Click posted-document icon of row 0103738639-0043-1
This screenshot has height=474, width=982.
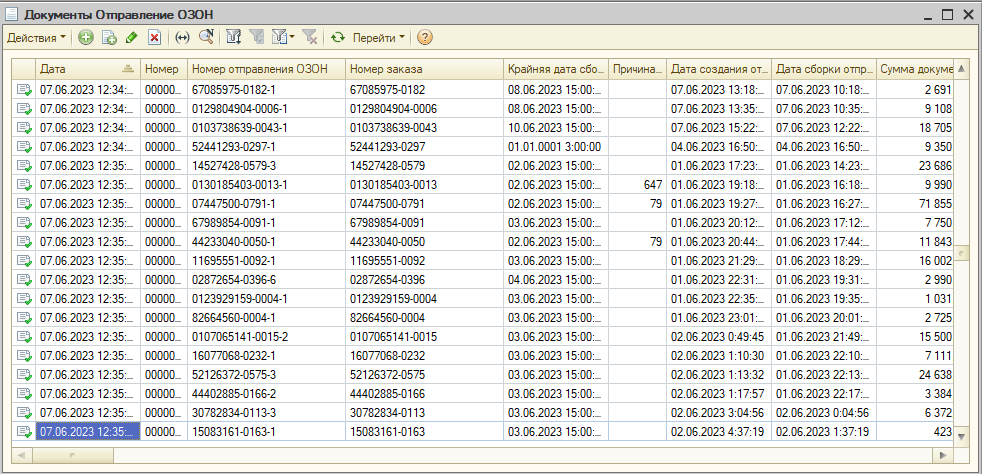pyautogui.click(x=24, y=127)
